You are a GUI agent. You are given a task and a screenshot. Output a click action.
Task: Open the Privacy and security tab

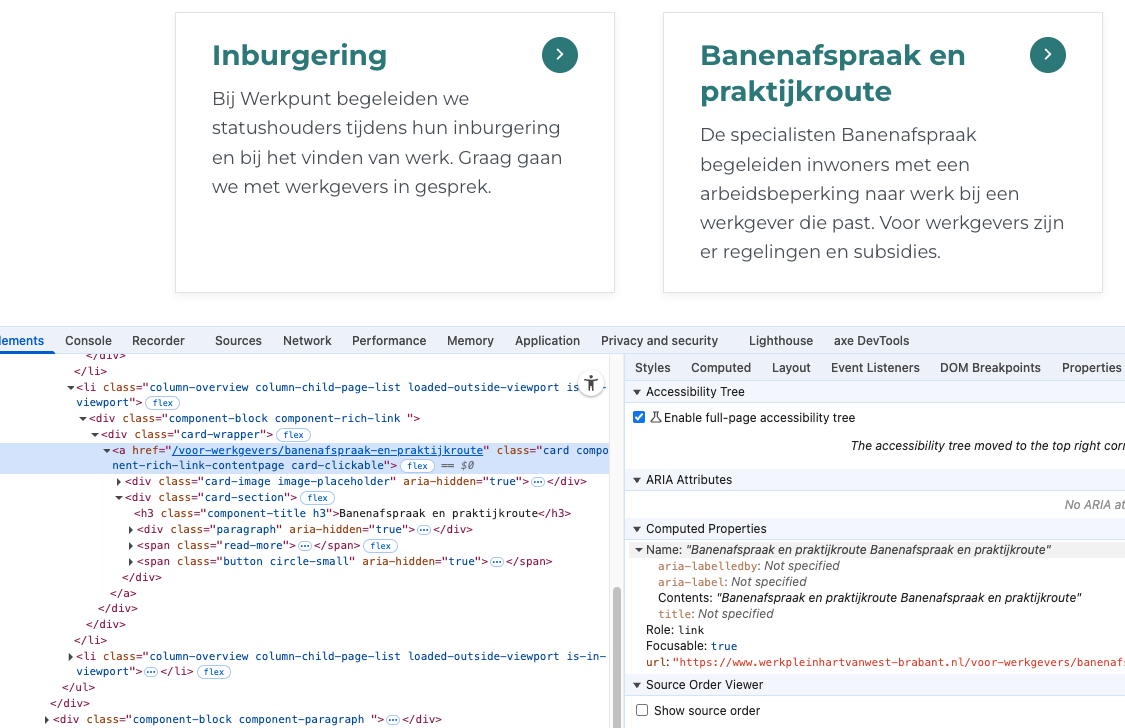click(659, 341)
